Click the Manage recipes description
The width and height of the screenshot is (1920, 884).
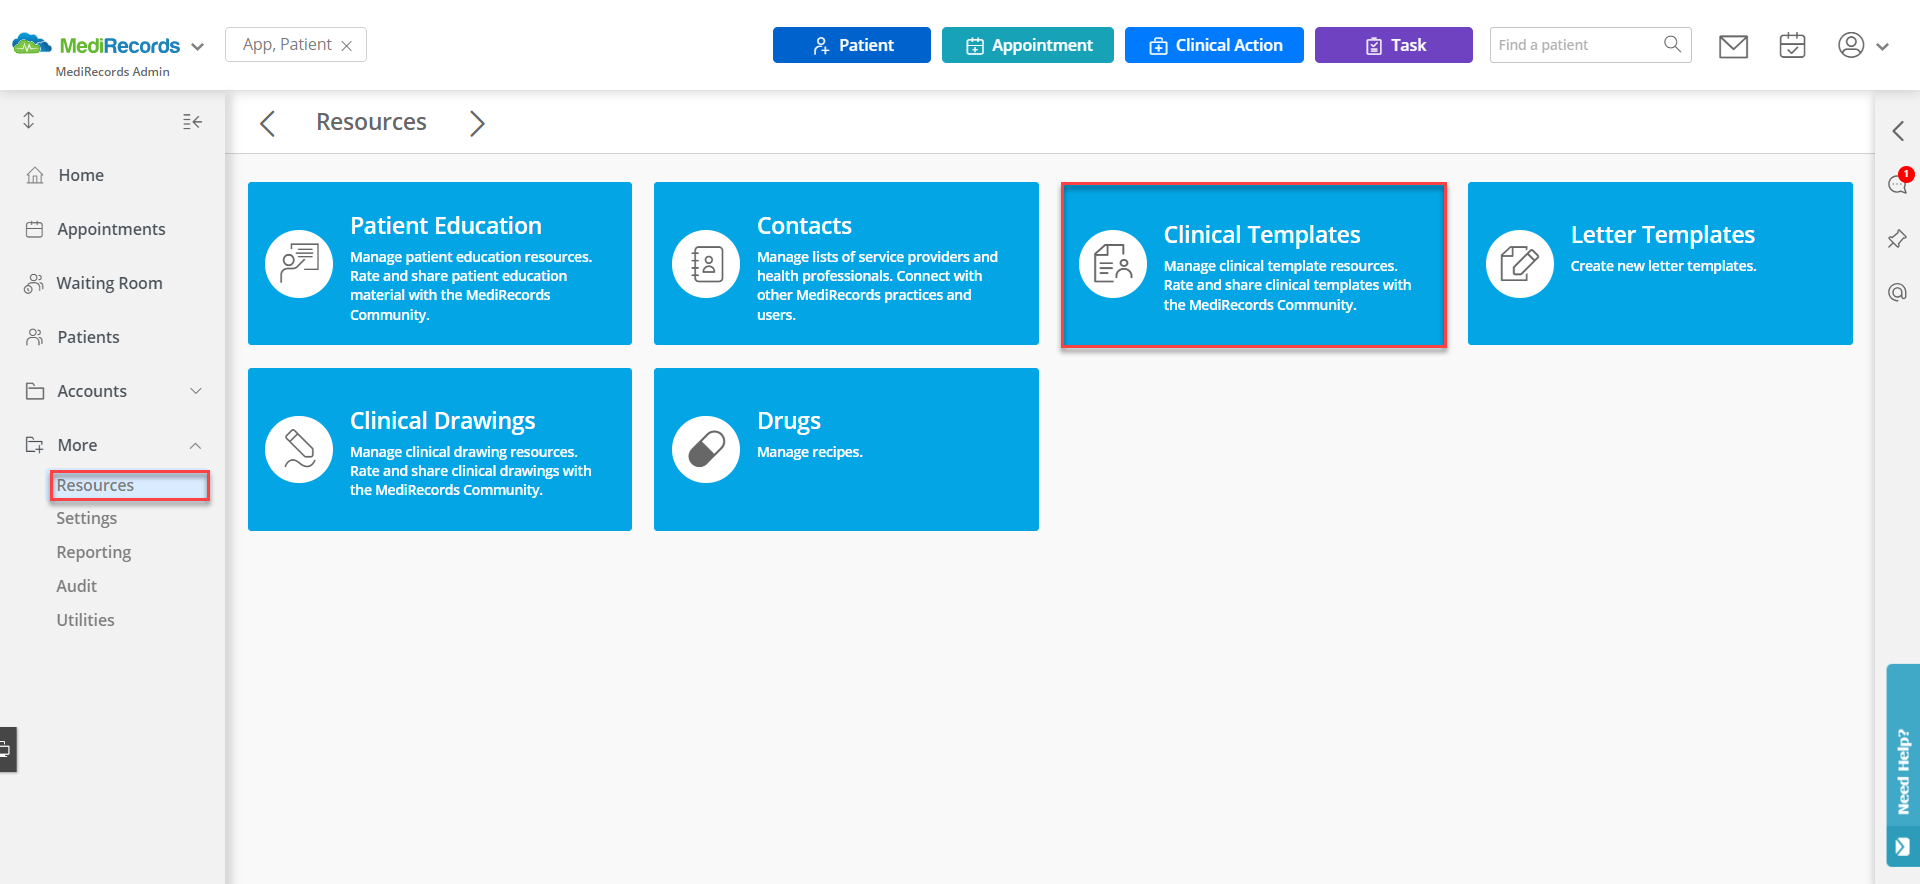tap(809, 452)
